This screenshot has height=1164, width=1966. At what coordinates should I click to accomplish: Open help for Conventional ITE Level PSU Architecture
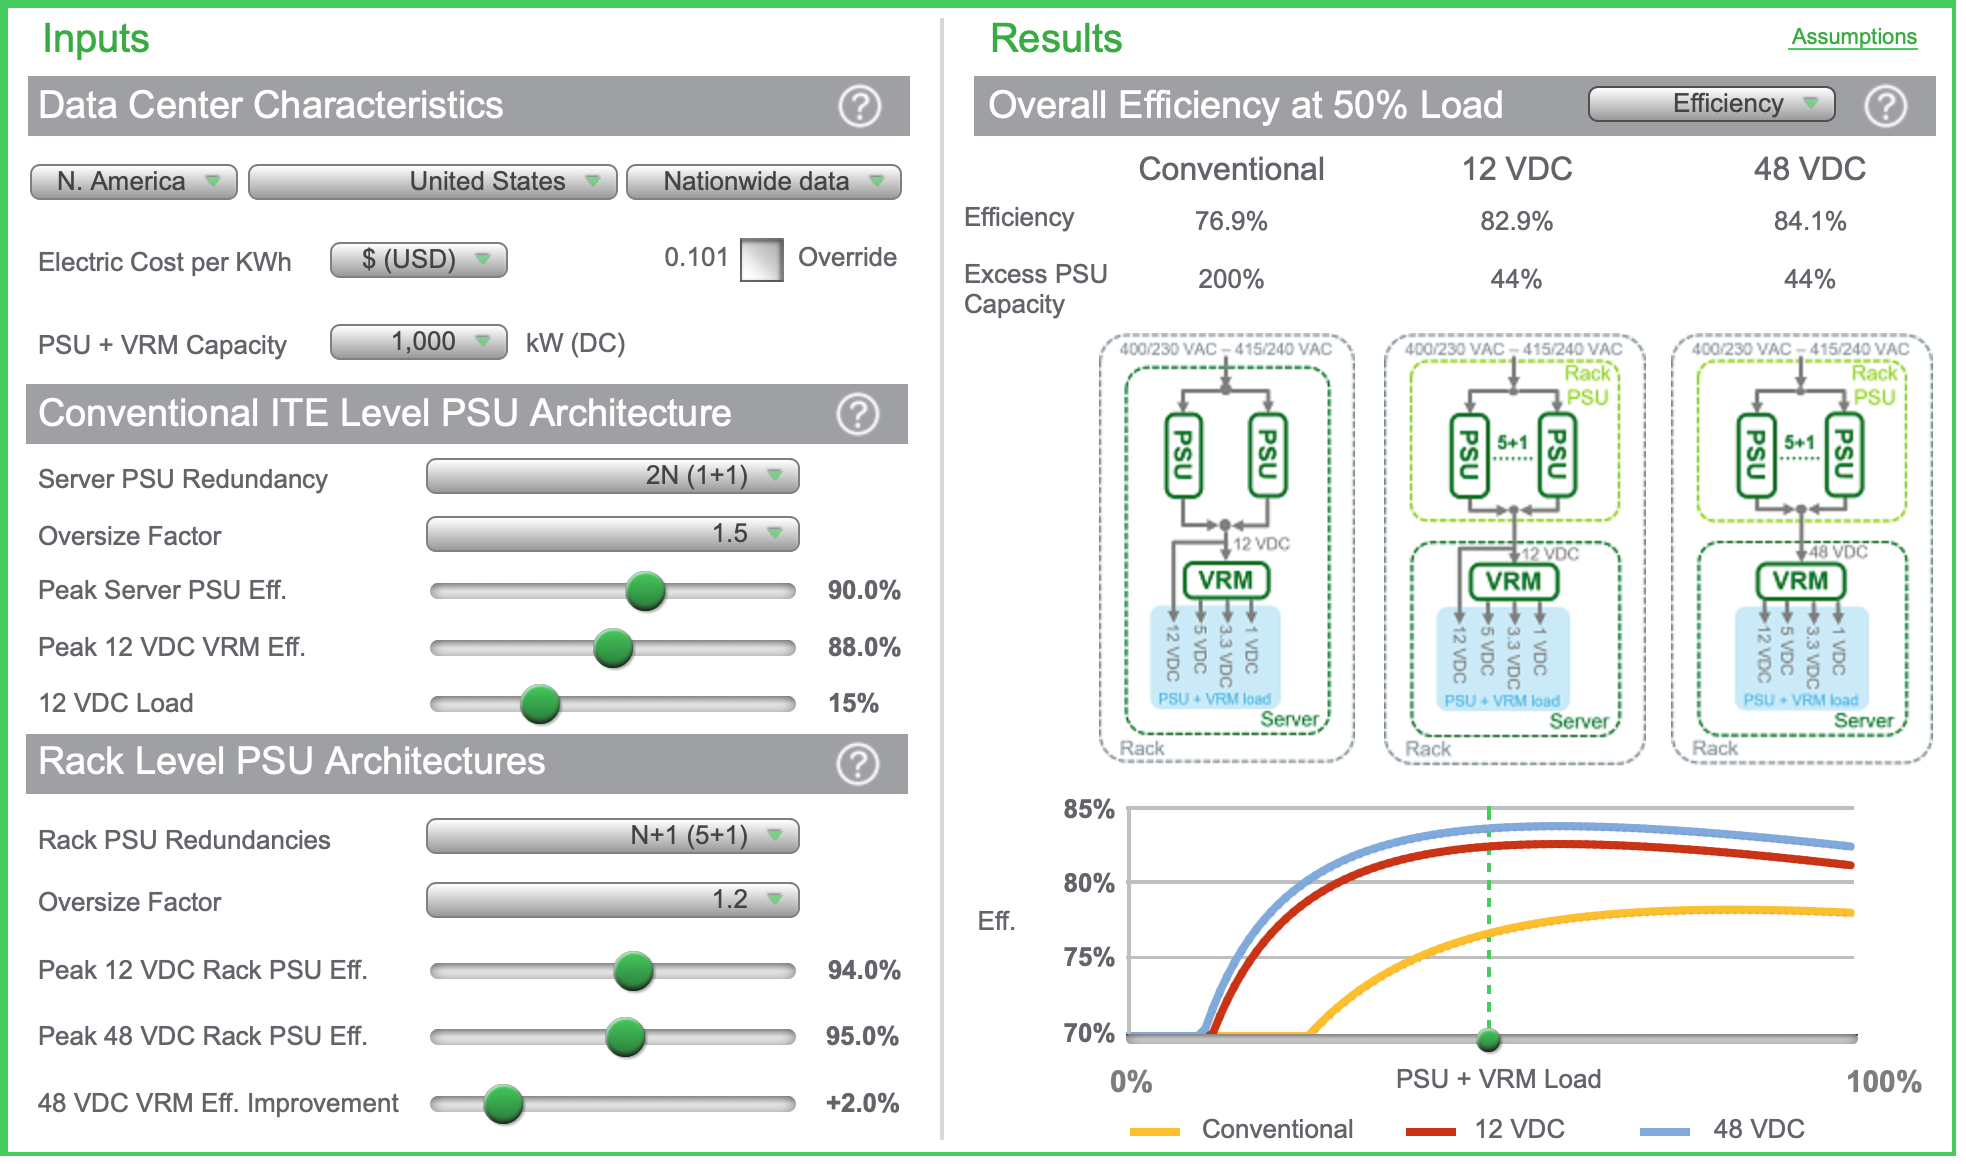(x=857, y=414)
